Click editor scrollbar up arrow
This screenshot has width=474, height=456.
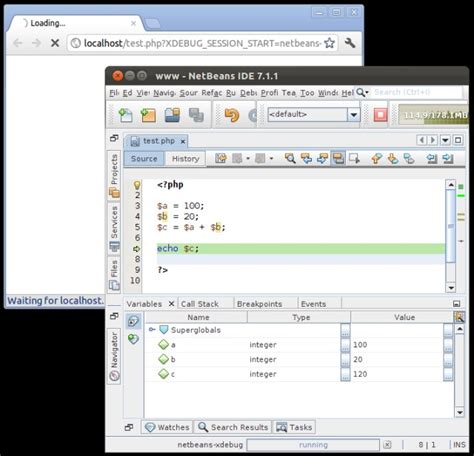click(451, 184)
